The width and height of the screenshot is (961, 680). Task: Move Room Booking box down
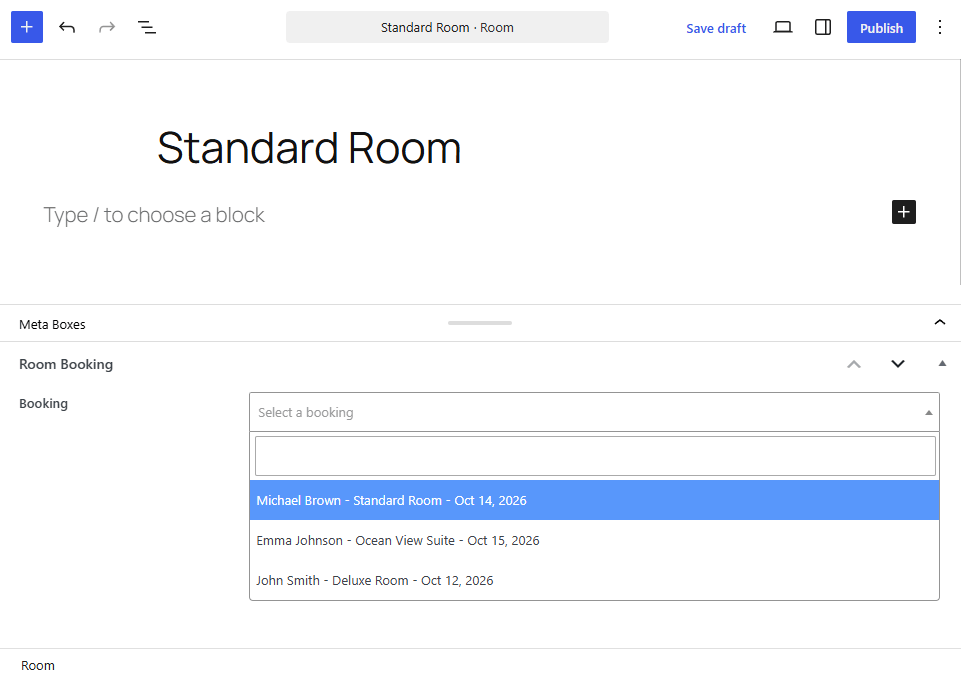click(898, 364)
